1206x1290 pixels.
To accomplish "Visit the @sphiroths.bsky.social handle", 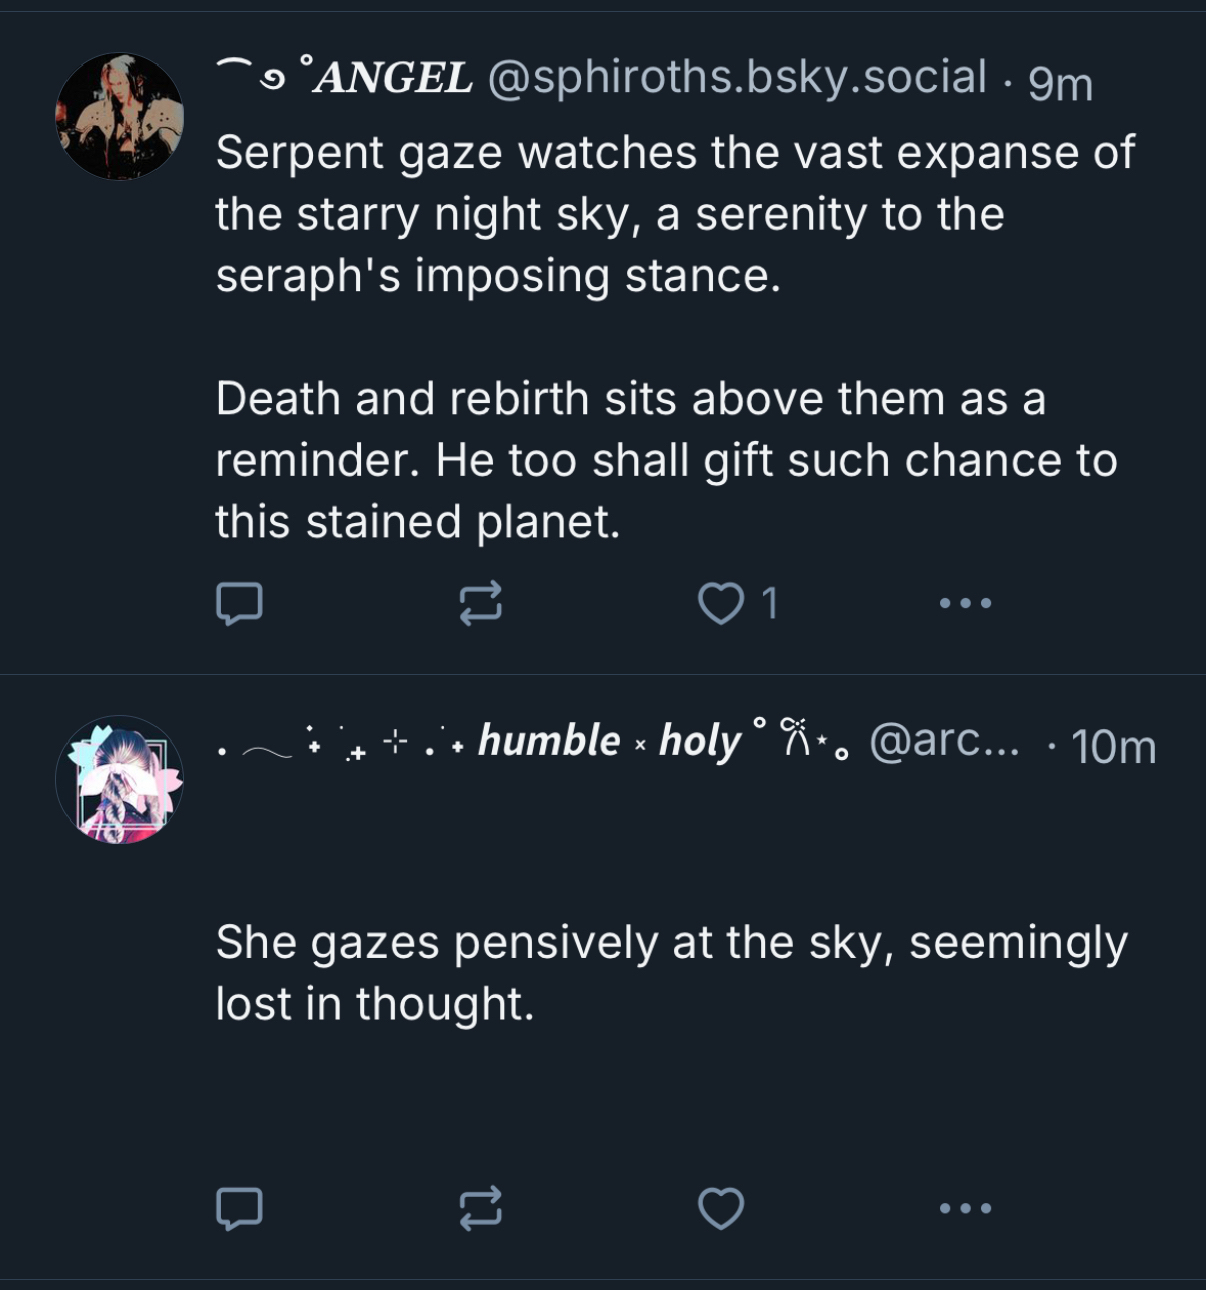I will click(x=737, y=78).
